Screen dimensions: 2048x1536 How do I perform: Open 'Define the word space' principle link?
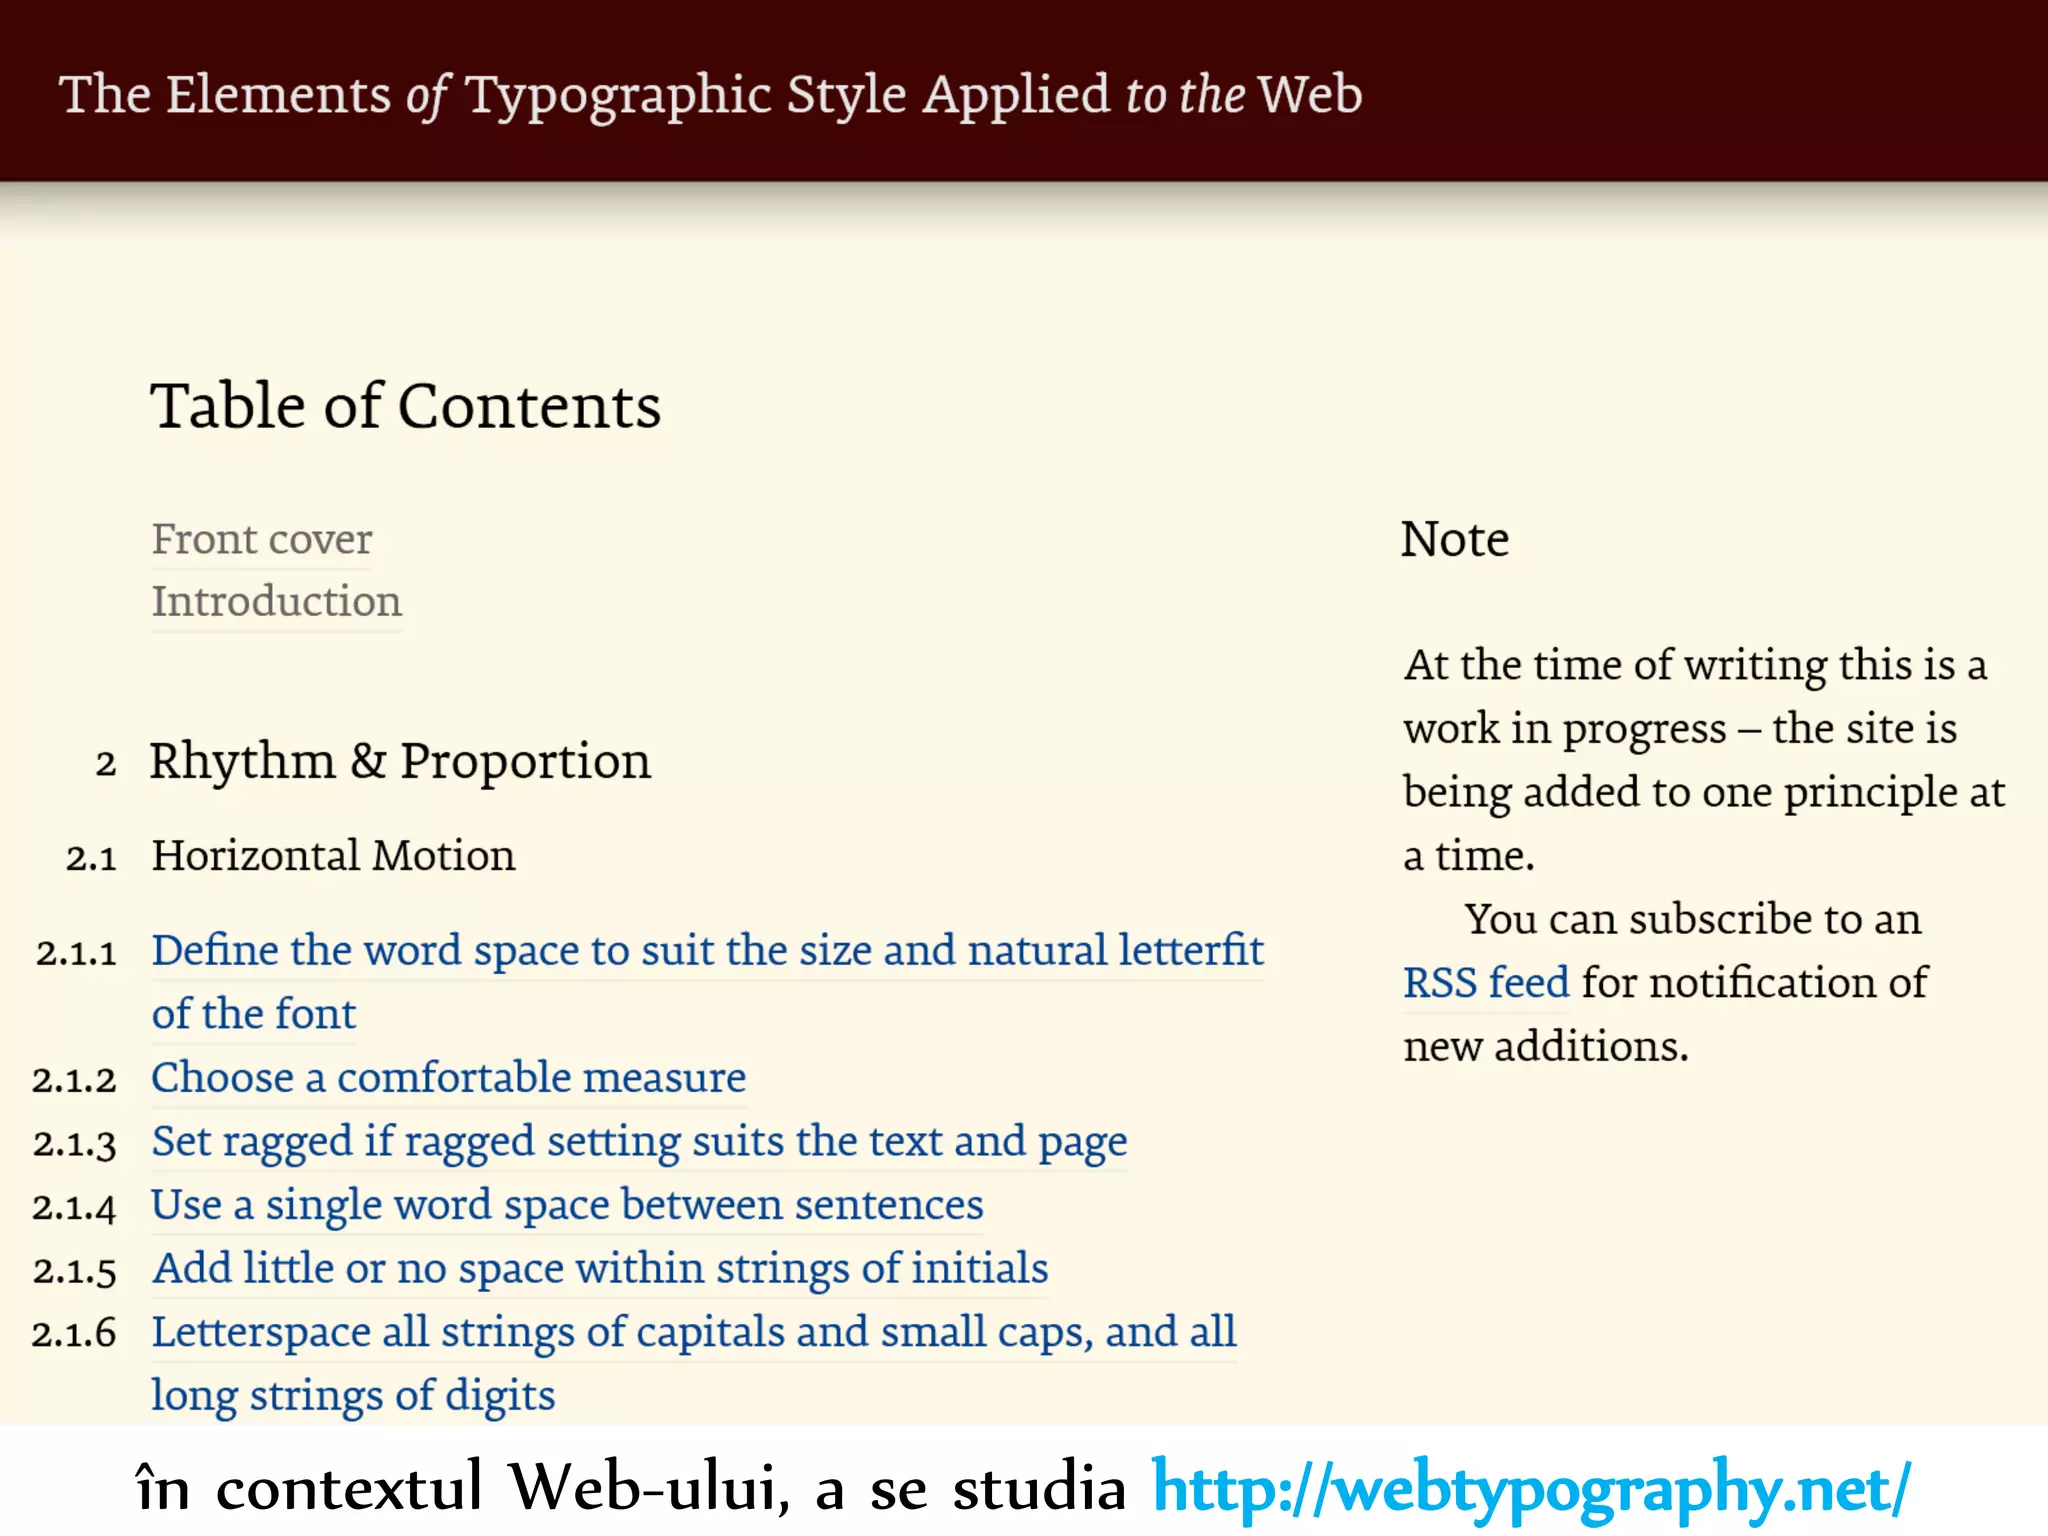pos(707,951)
